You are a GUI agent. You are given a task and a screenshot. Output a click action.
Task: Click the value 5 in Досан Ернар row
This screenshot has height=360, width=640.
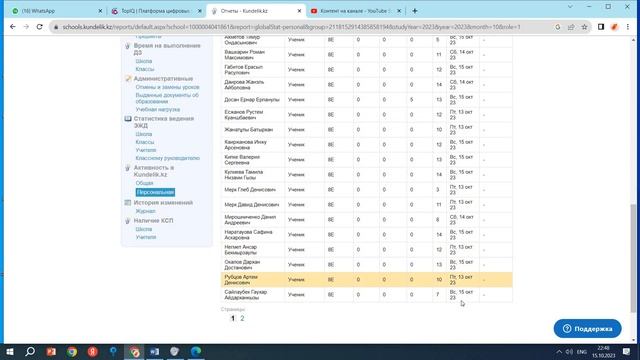[x=411, y=100]
